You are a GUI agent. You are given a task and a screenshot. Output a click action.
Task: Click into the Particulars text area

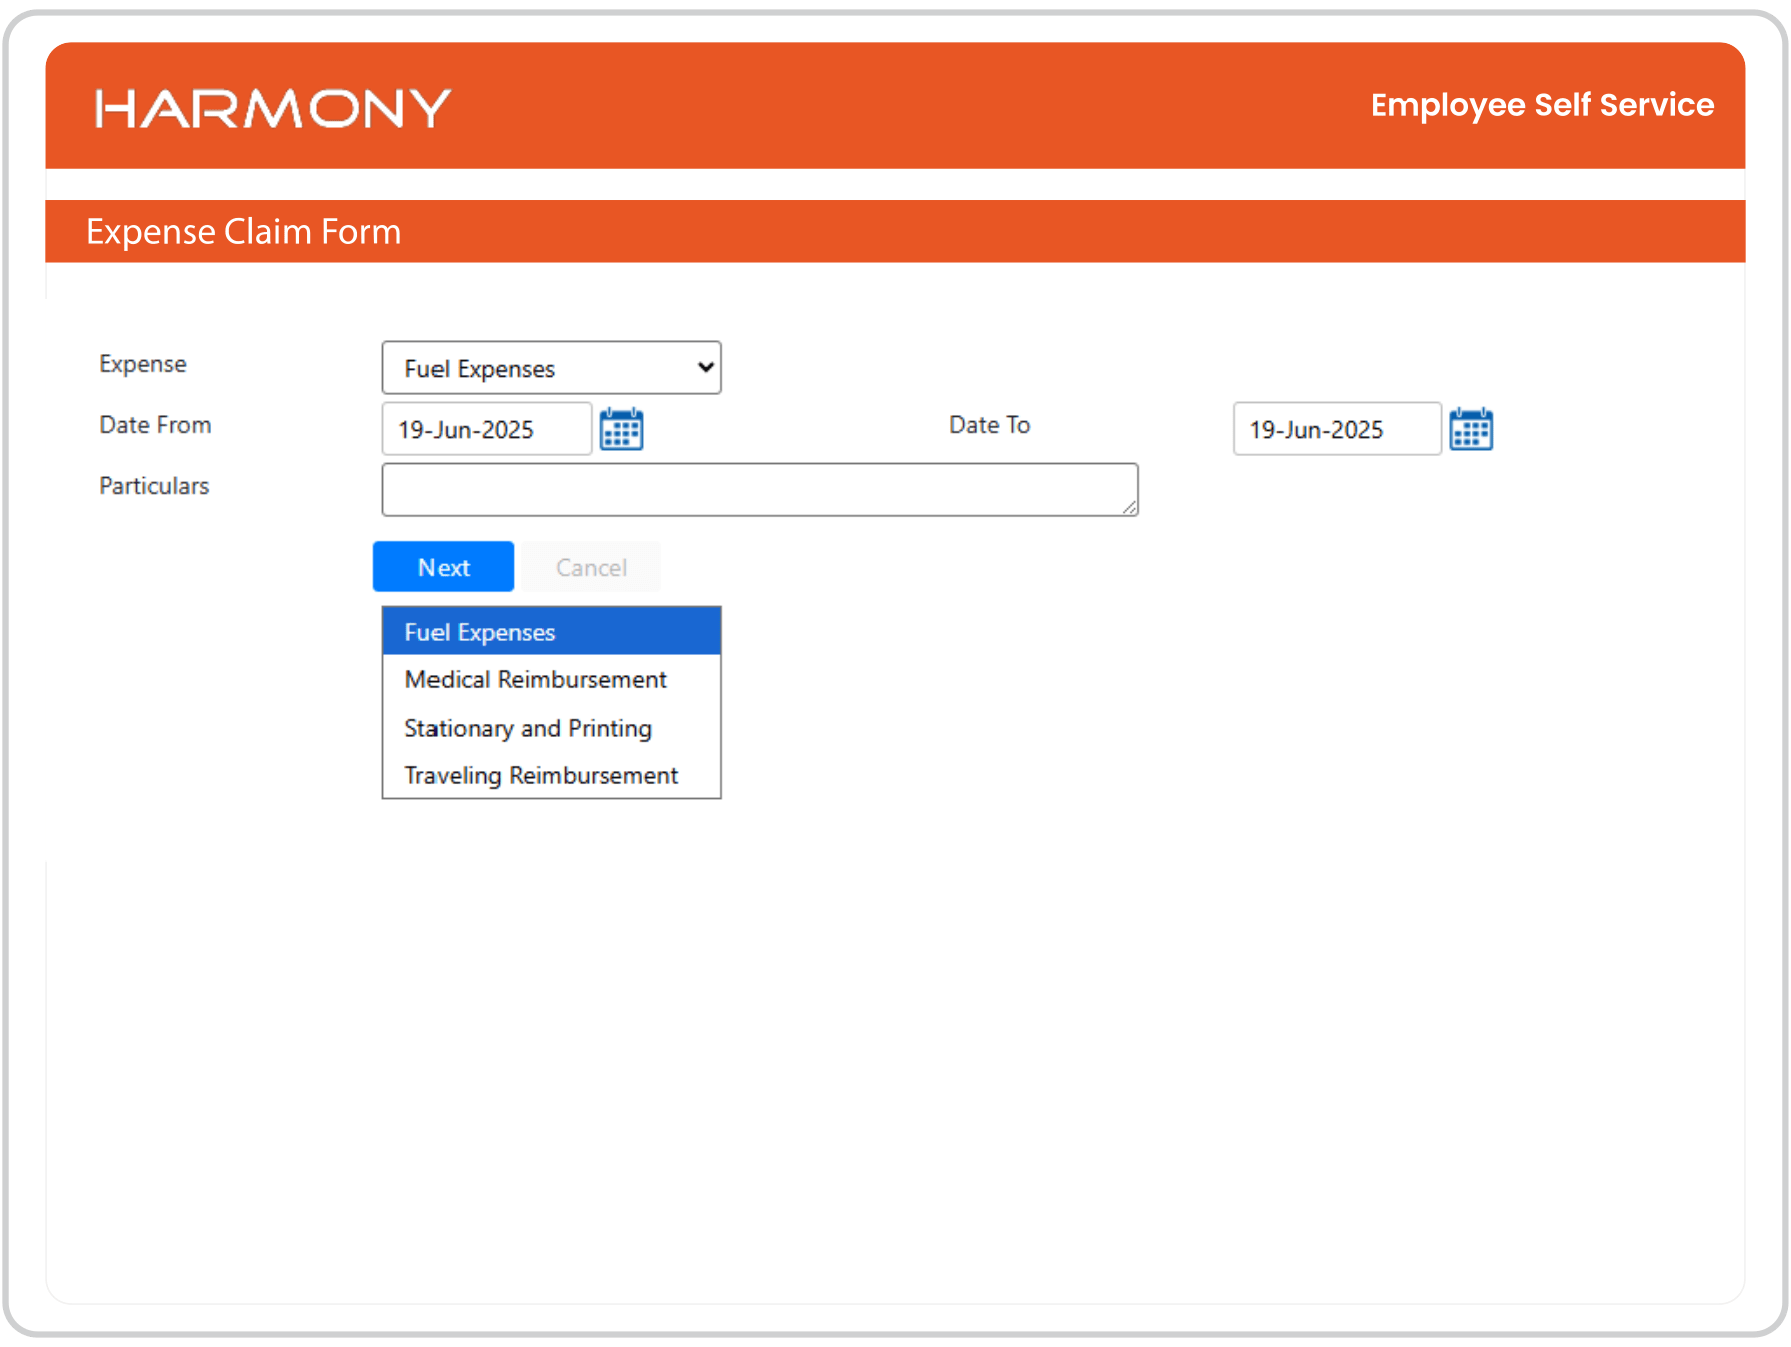click(x=760, y=490)
